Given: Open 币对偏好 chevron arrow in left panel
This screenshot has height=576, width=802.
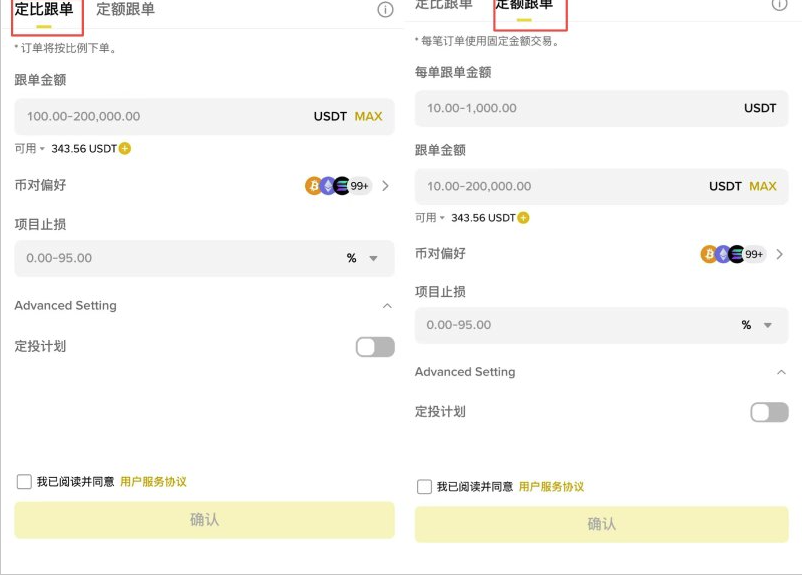Looking at the screenshot, I should [x=386, y=186].
